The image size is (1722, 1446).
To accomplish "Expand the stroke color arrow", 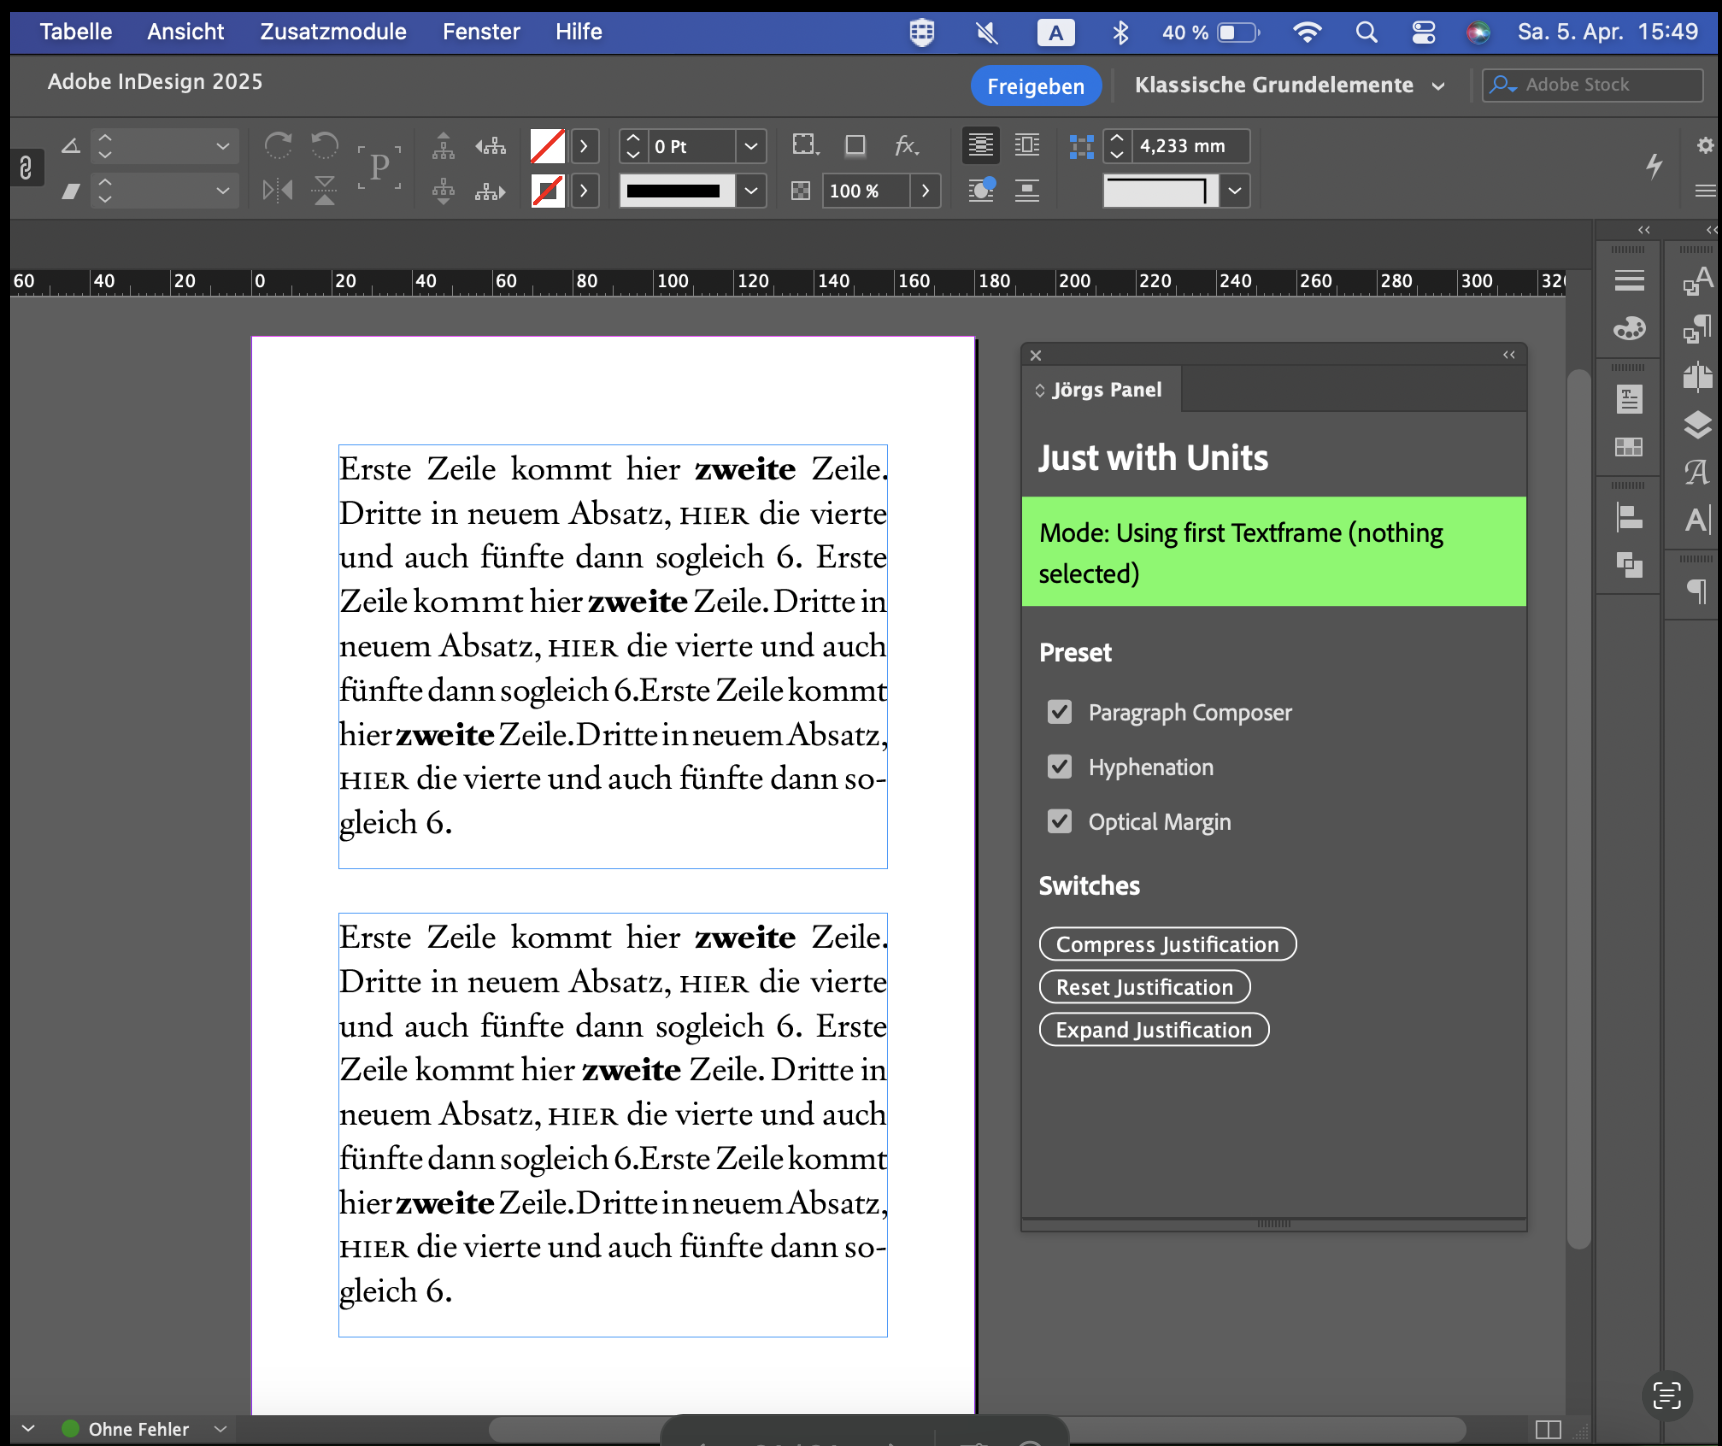I will 584,190.
